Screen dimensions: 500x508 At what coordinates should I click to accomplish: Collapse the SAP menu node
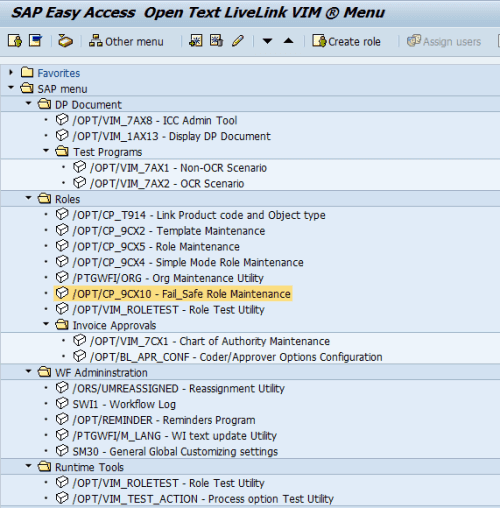click(11, 88)
